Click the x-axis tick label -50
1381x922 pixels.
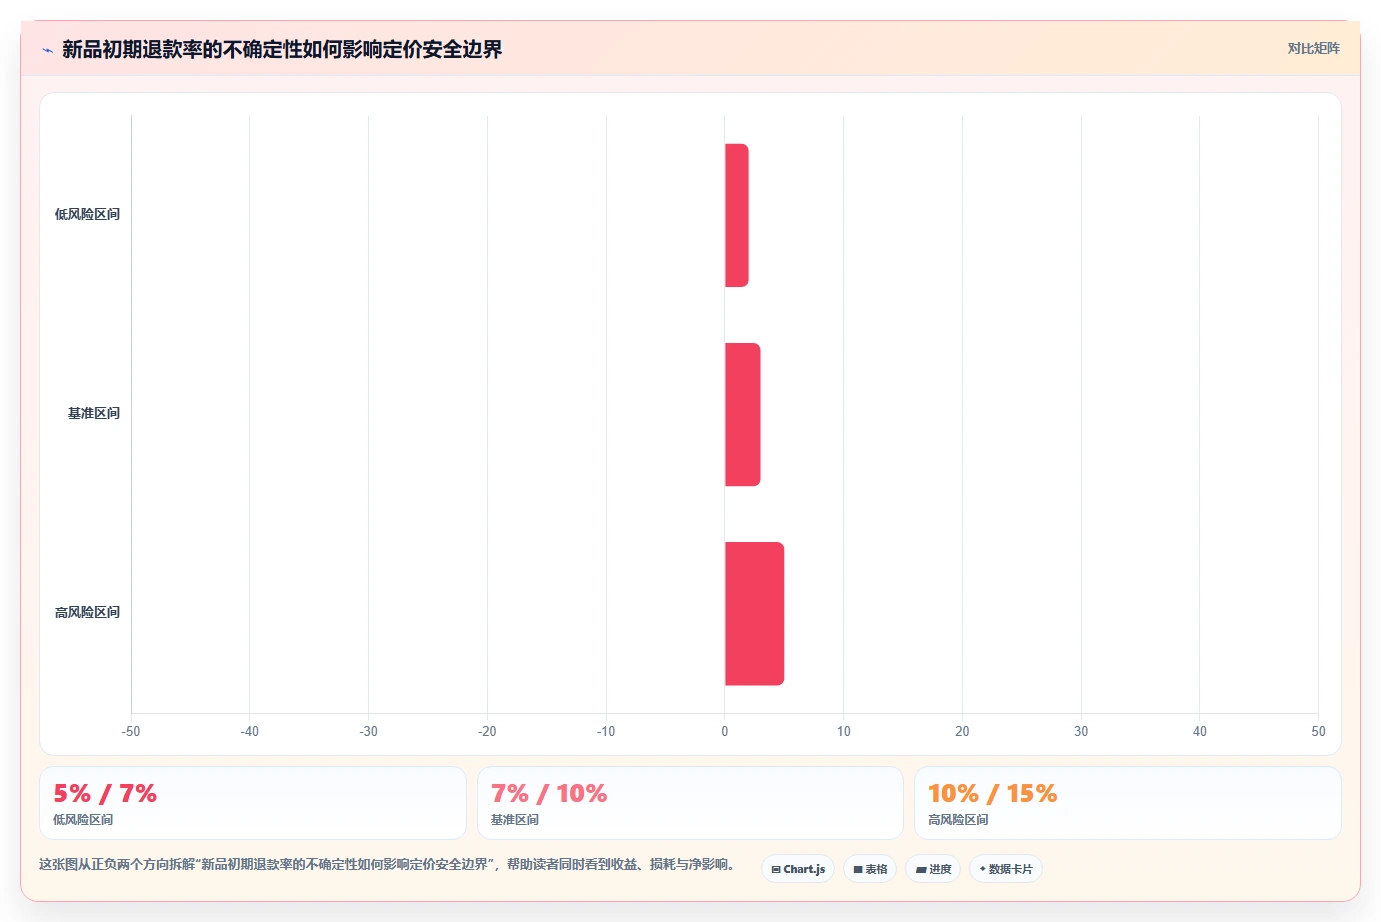pos(131,731)
